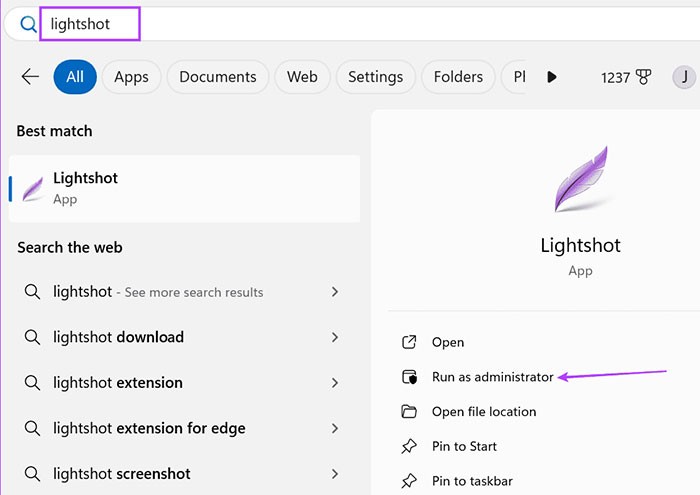Click the Open file location folder icon
The width and height of the screenshot is (700, 495).
click(408, 412)
